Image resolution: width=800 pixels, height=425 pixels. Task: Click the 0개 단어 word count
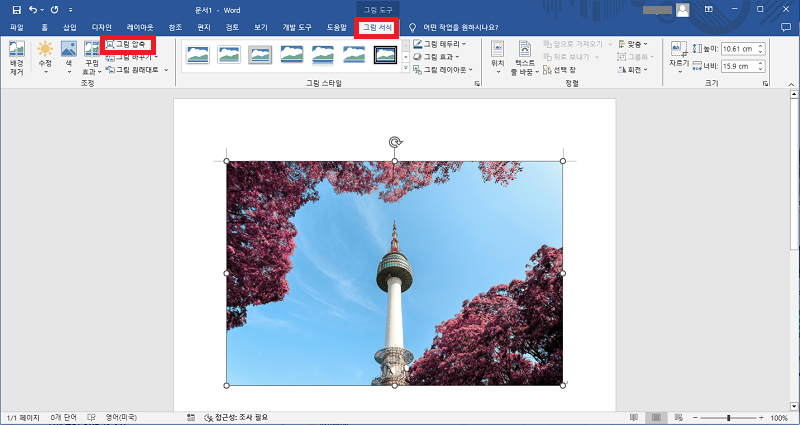point(64,418)
